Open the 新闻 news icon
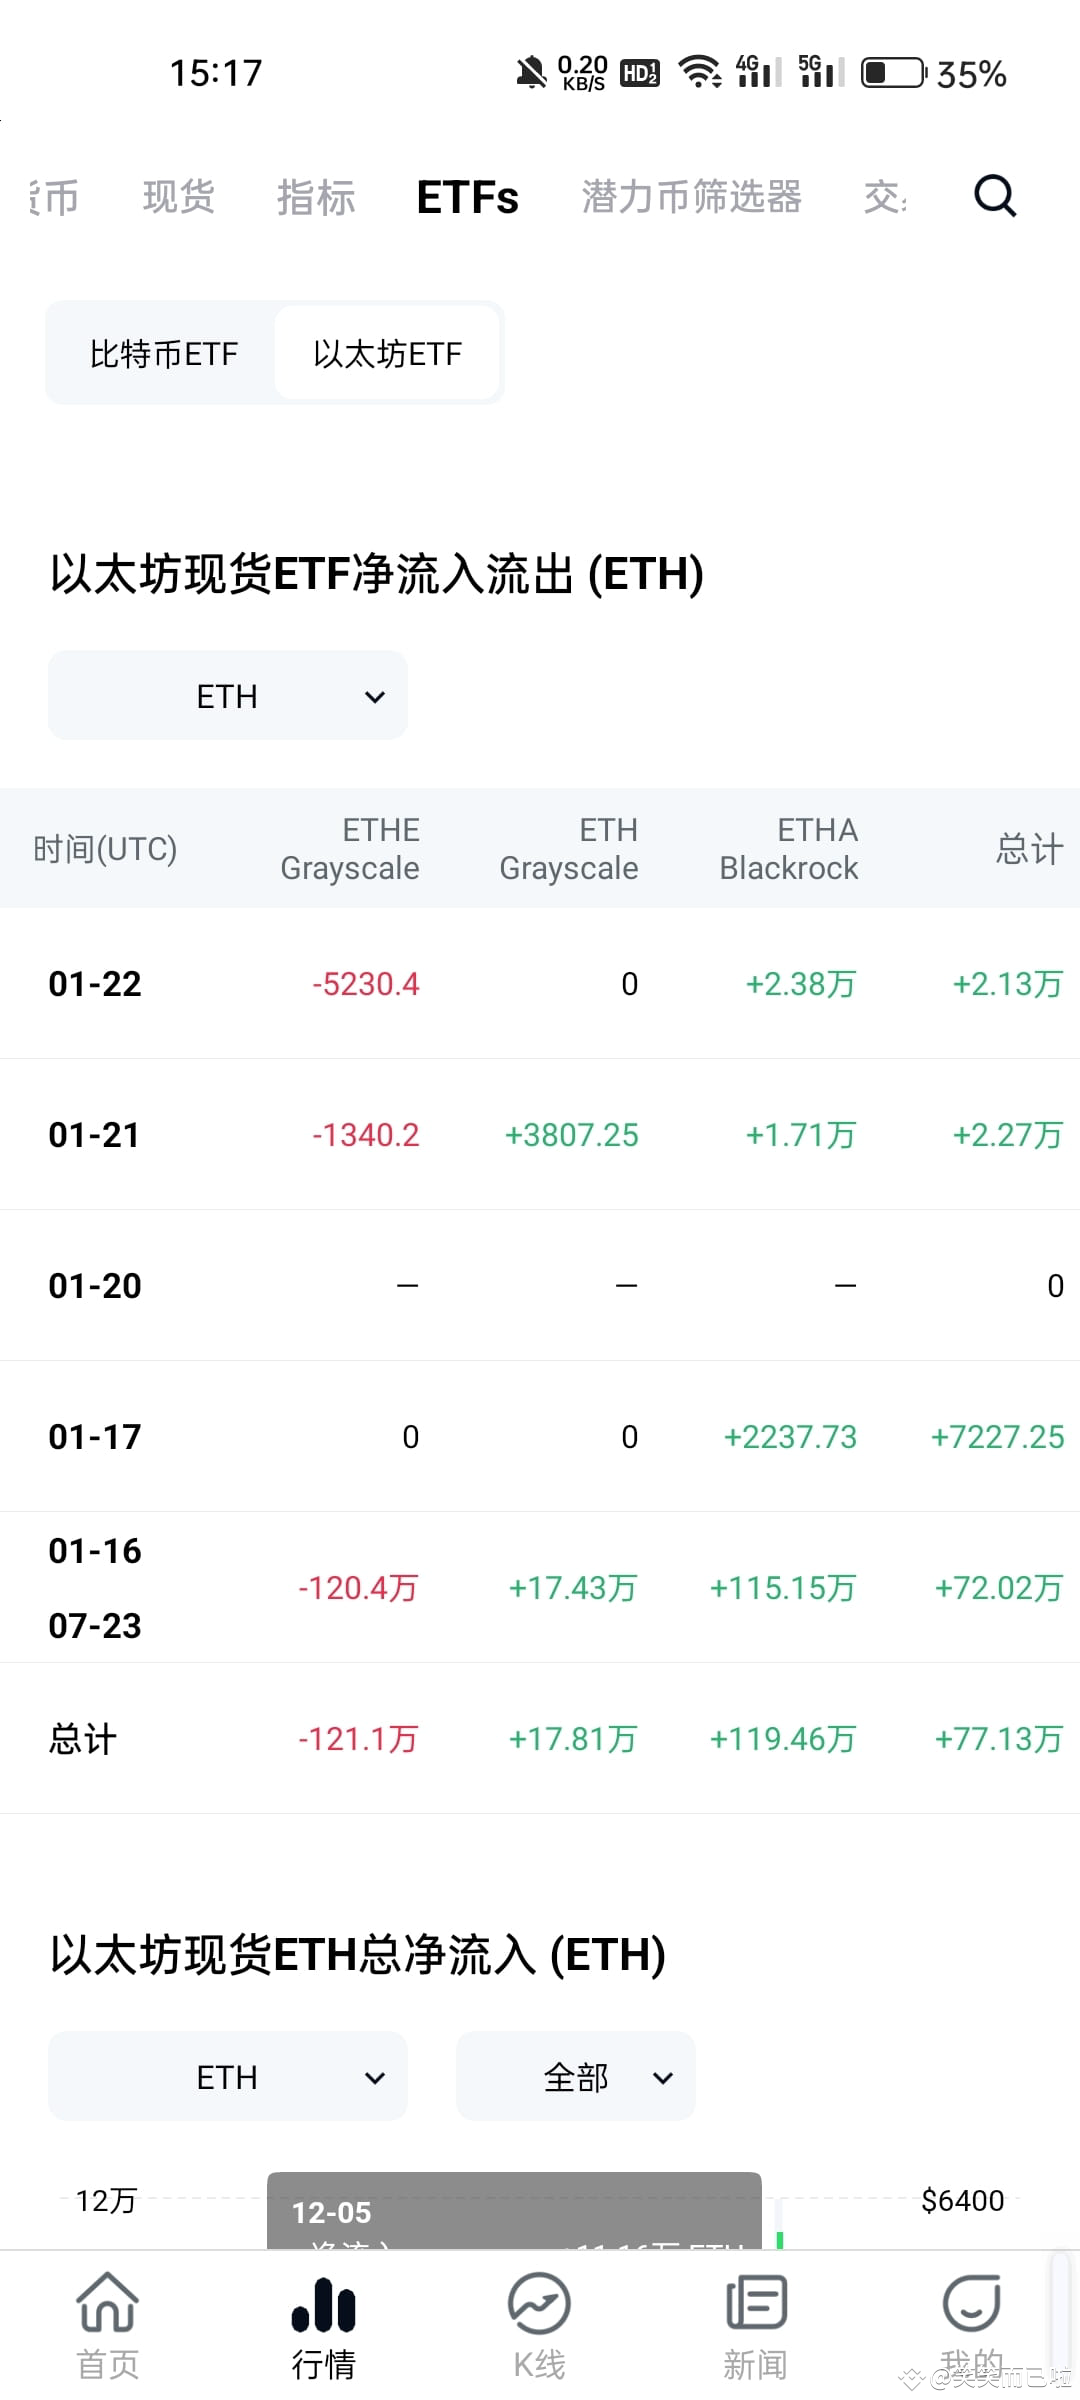 pos(756,2302)
